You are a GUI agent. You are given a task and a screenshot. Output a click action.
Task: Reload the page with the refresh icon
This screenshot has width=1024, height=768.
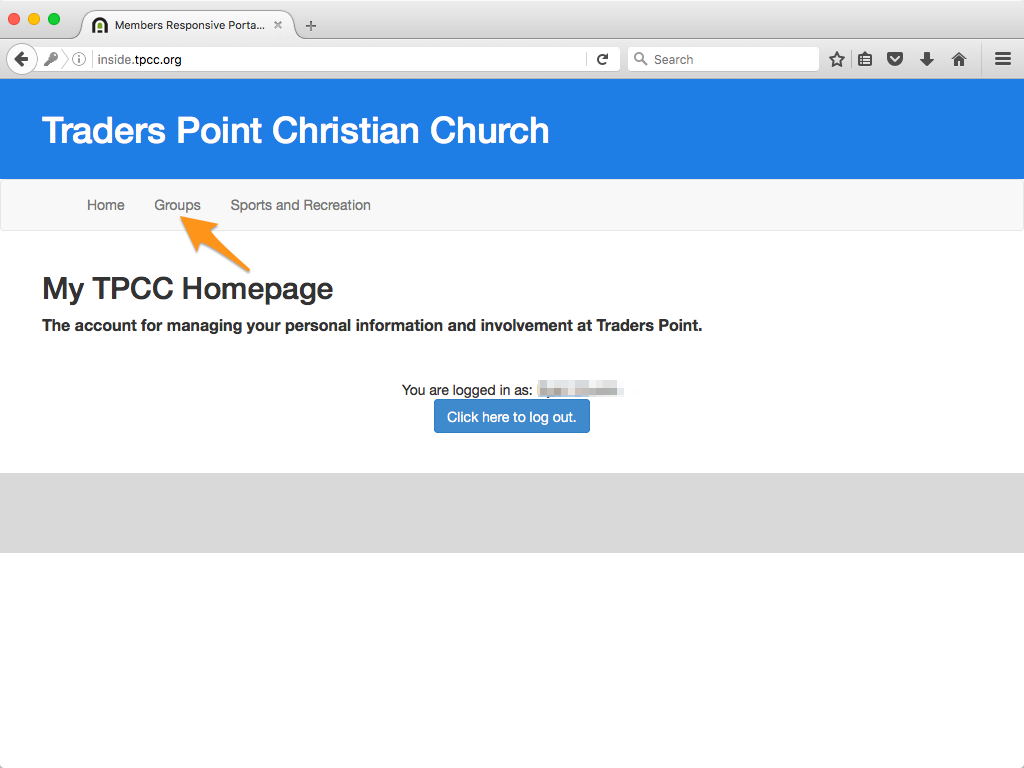603,59
